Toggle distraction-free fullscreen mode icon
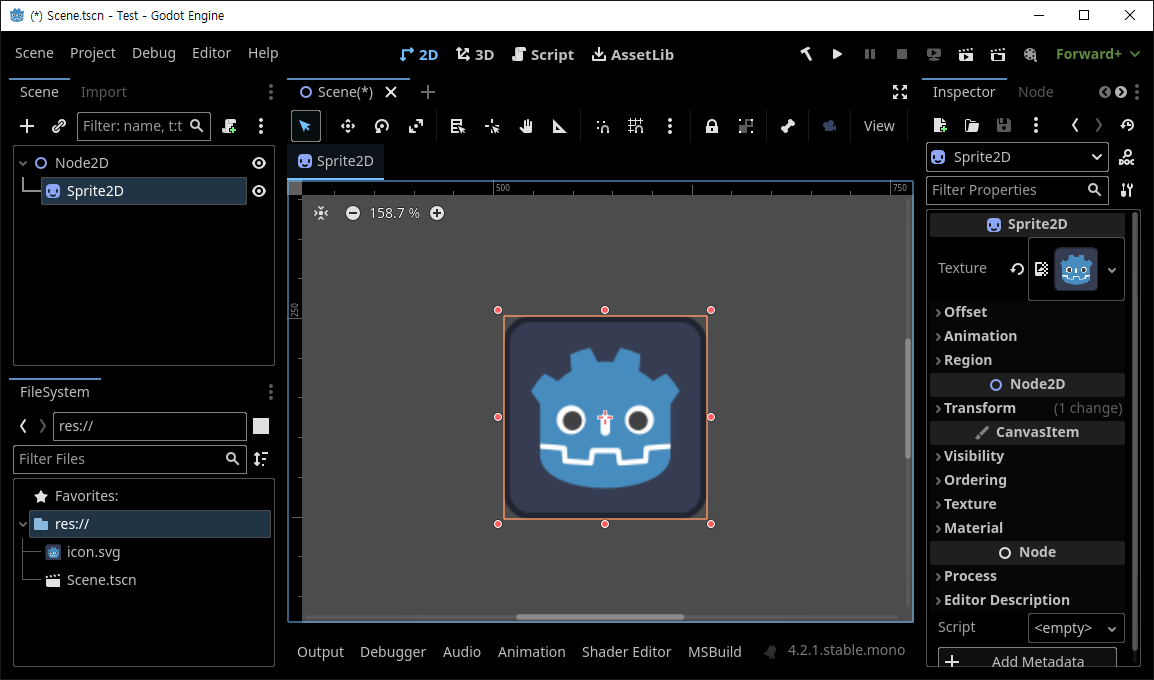The image size is (1154, 680). [x=899, y=92]
